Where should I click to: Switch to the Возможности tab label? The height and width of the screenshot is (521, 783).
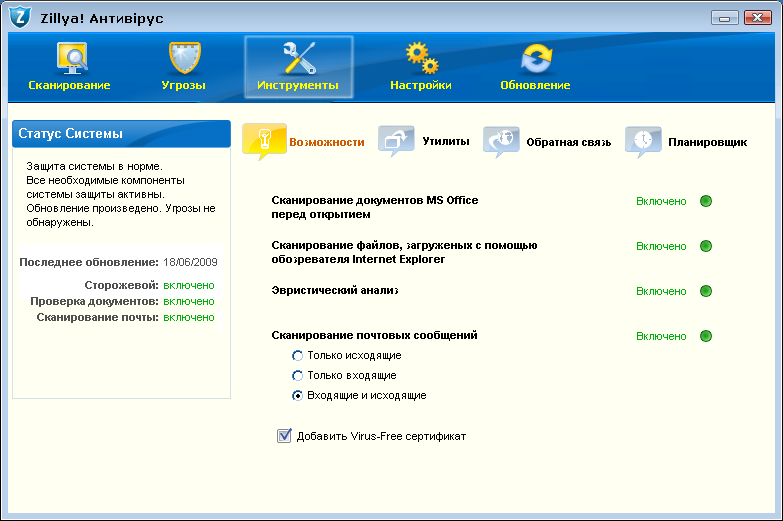click(x=327, y=142)
